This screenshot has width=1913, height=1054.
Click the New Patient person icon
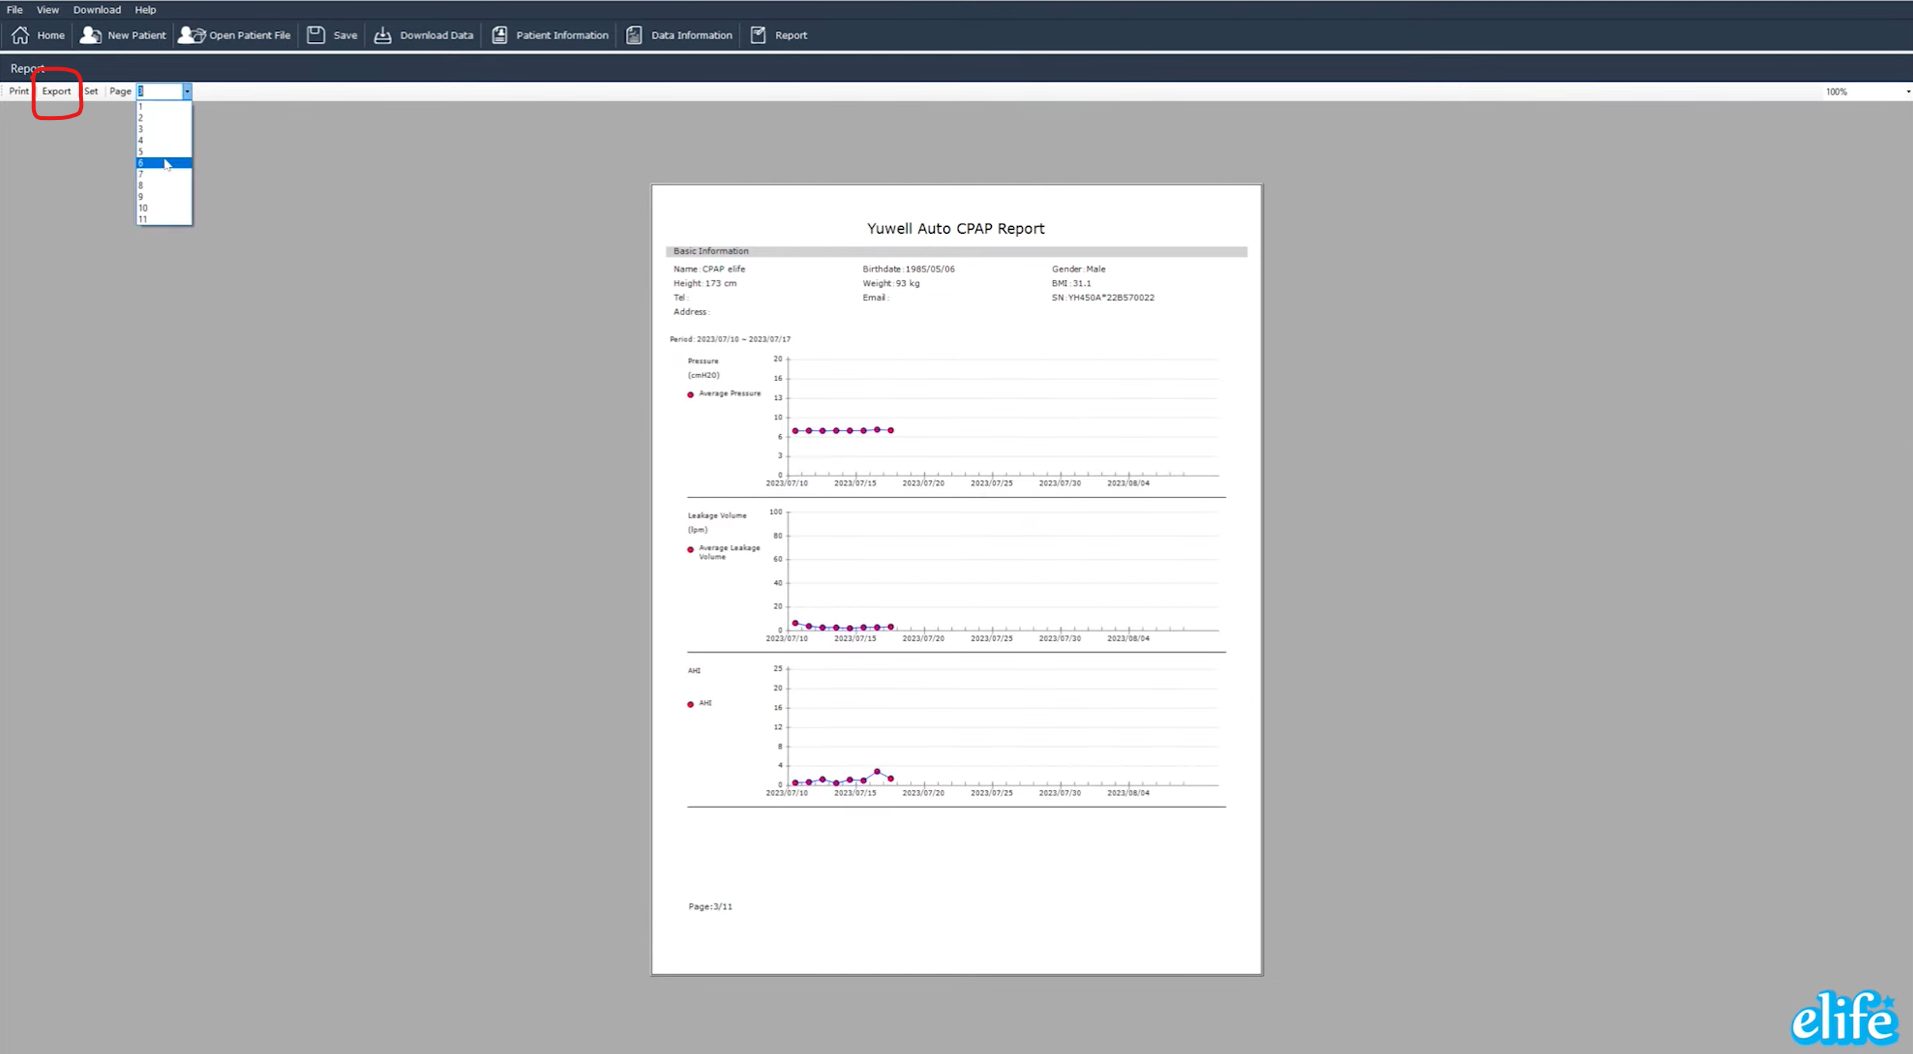90,35
